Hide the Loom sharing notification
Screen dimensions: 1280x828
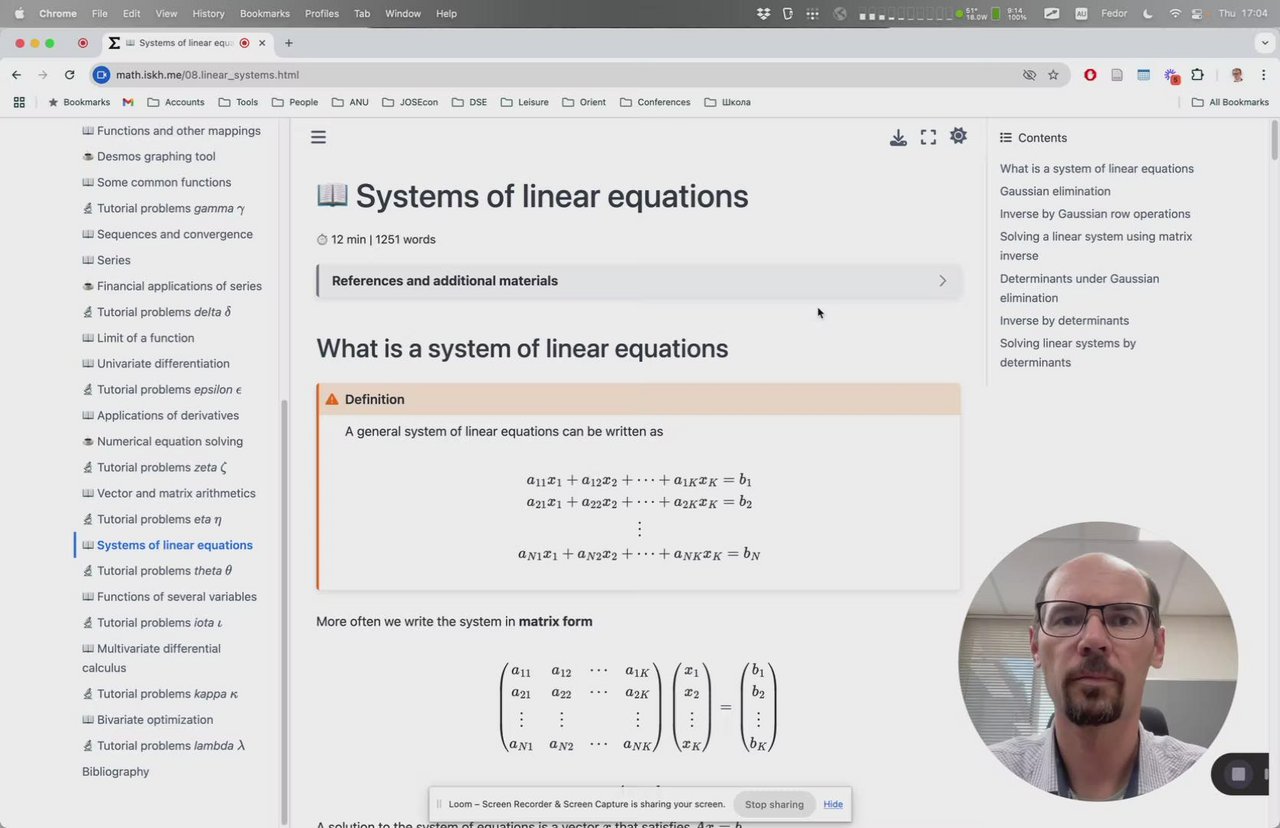click(x=833, y=804)
